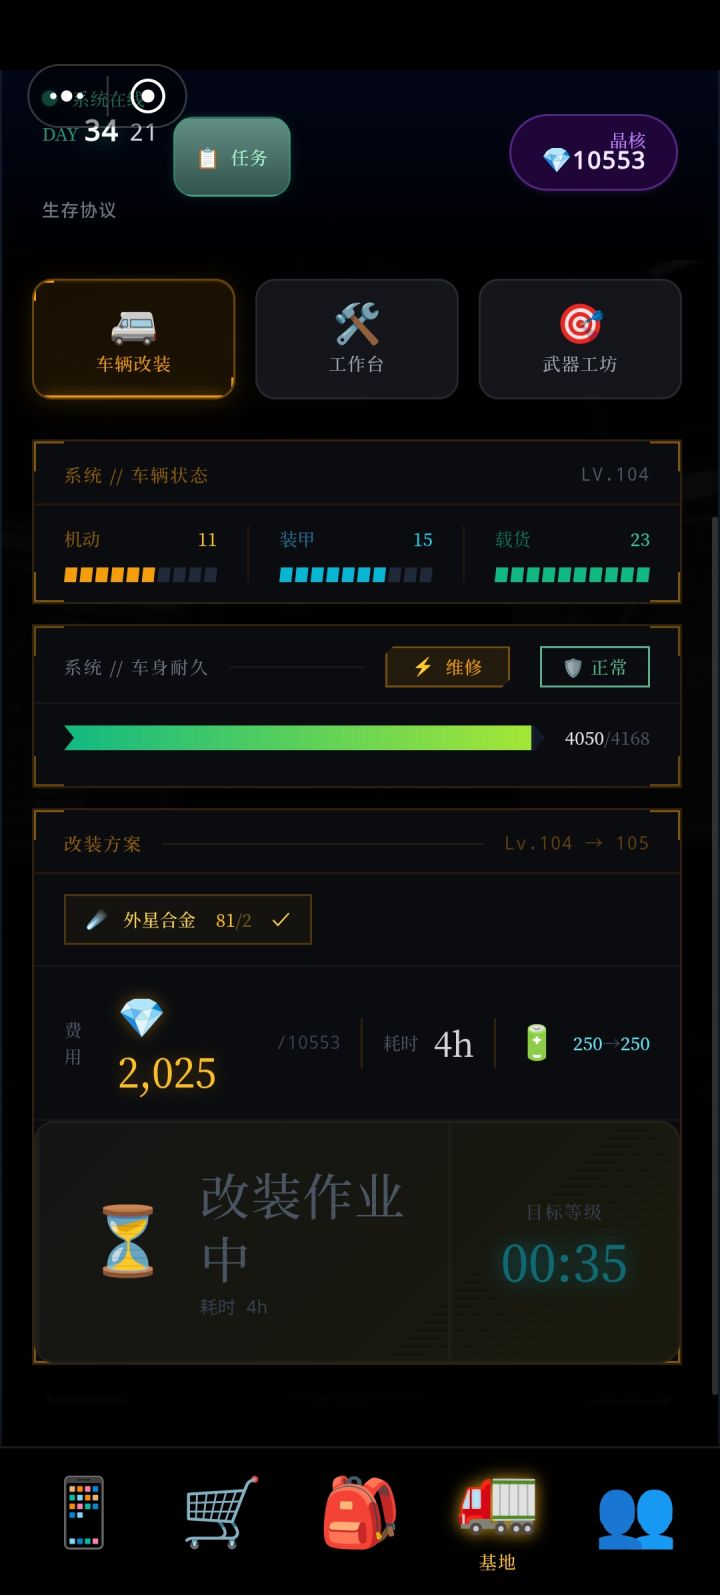Open the red backpack inventory
Screen dimensions: 720x1595
point(359,1511)
